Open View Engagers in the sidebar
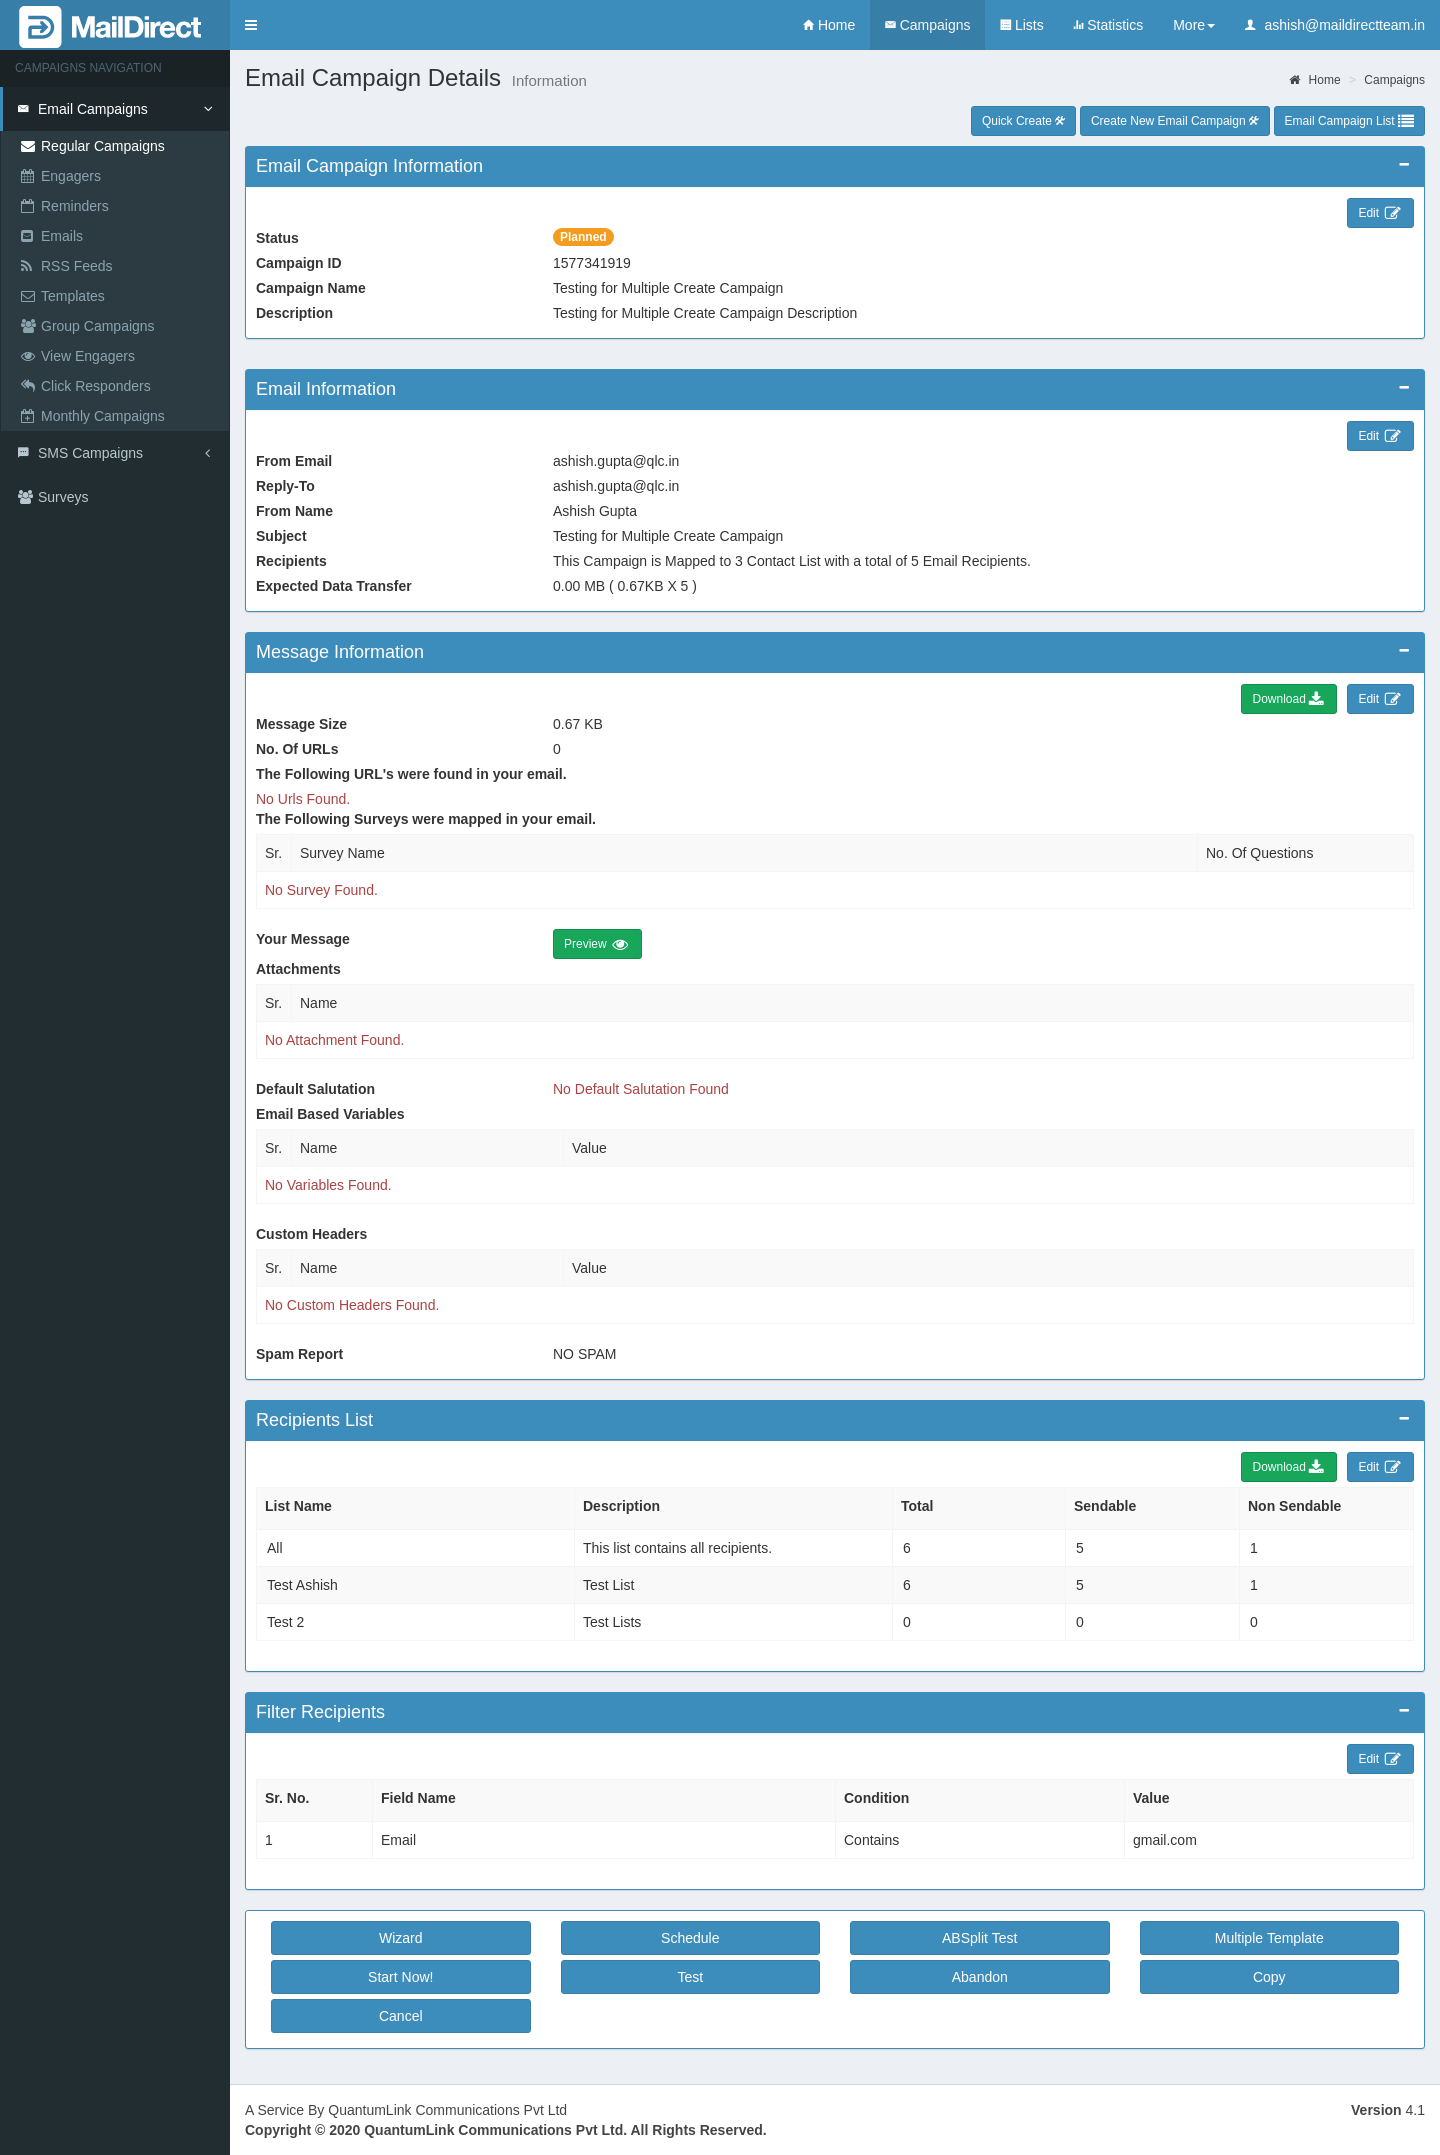Screen dimensions: 1440x2155 click(87, 356)
